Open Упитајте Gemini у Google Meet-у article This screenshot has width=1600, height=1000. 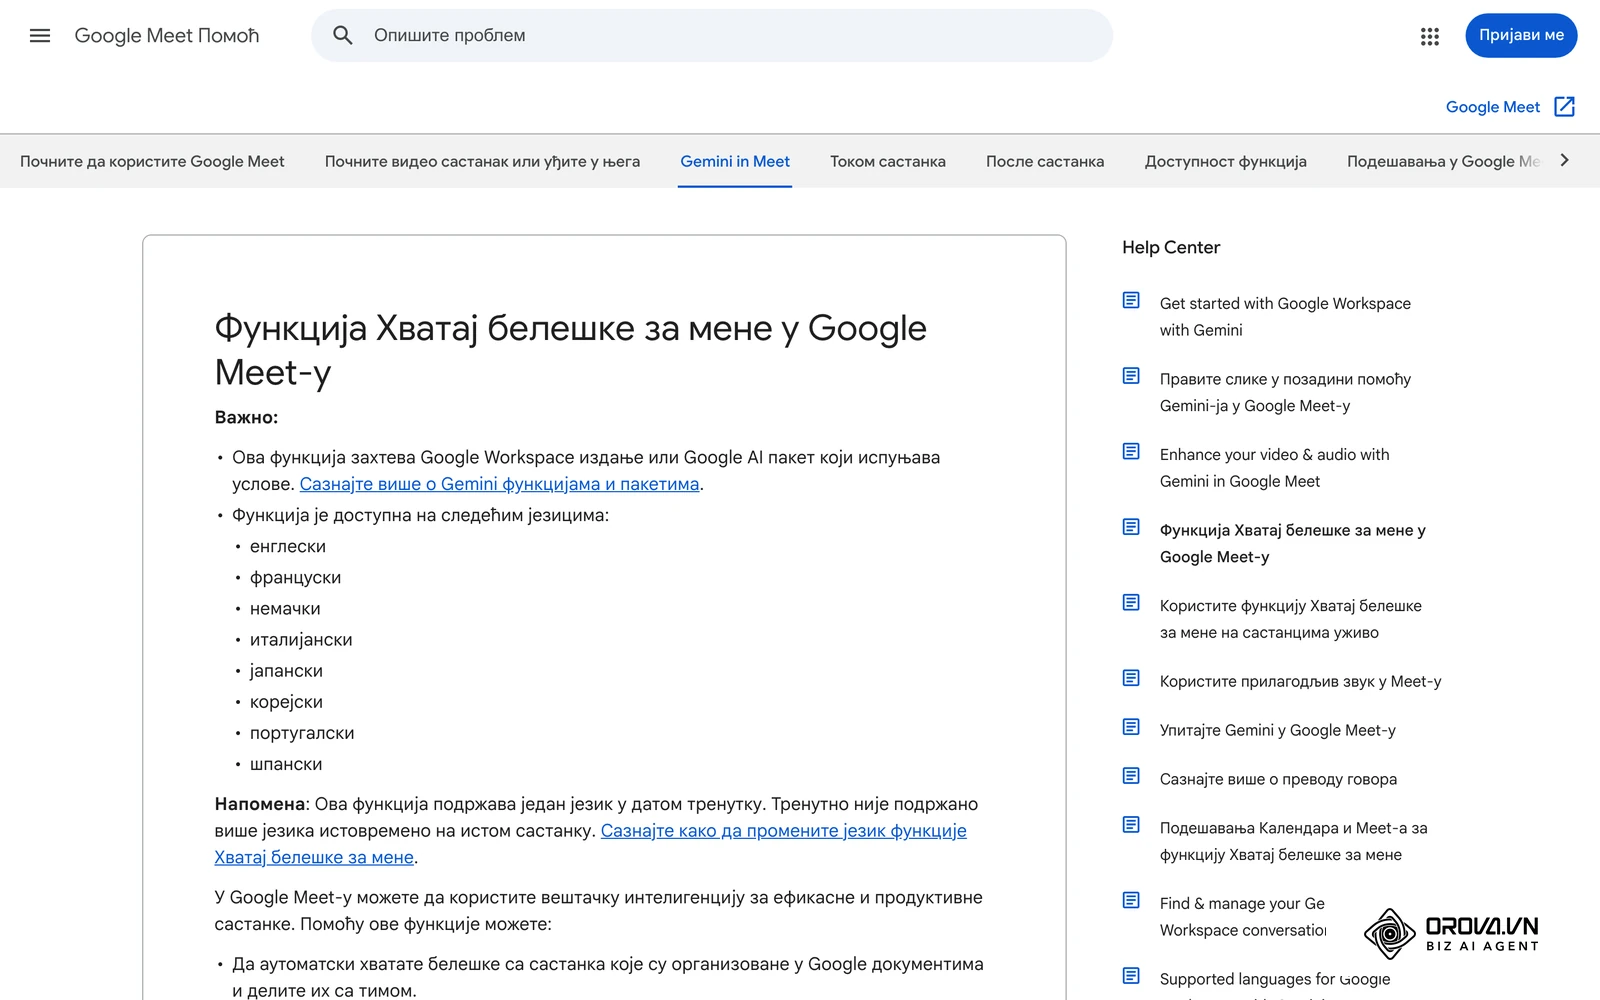1277,730
